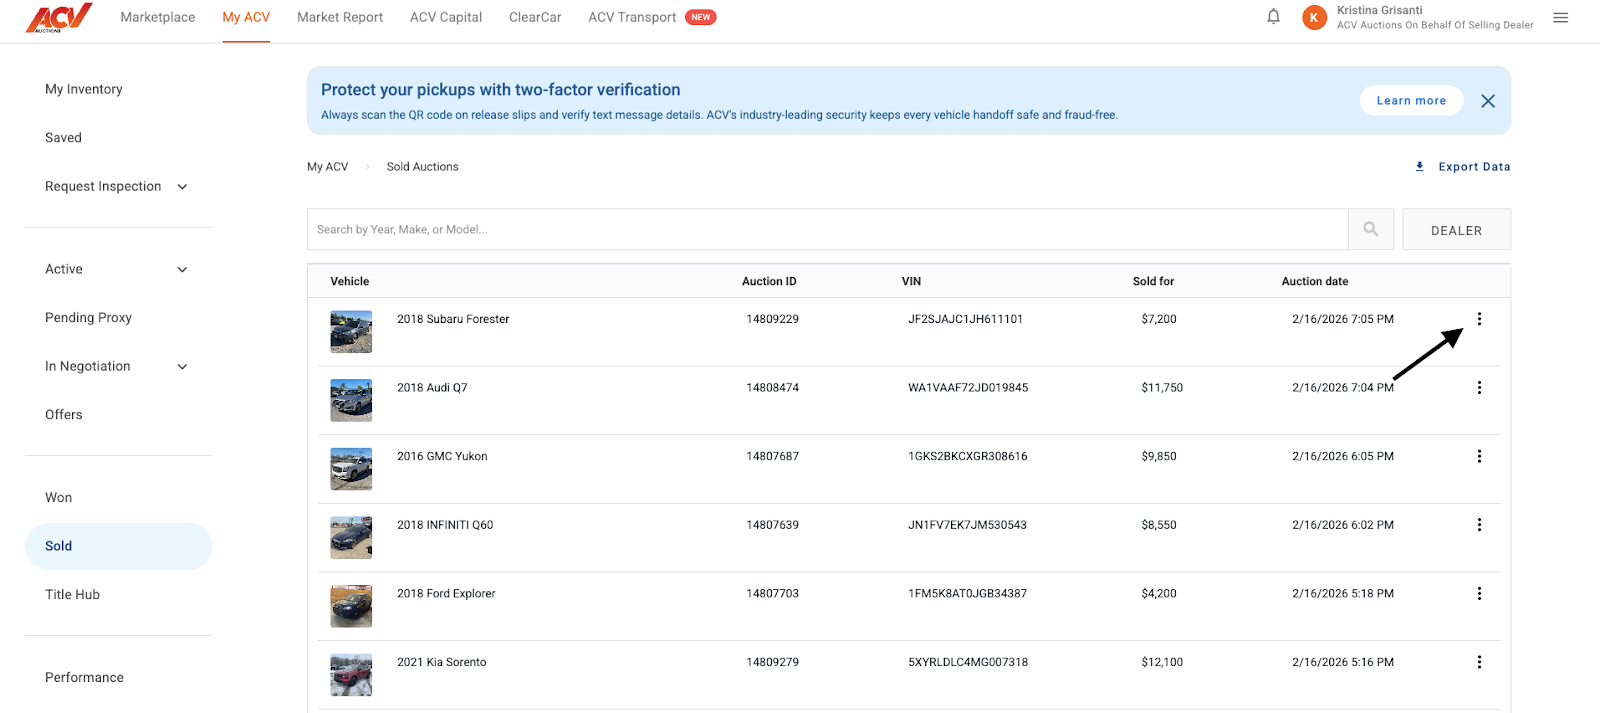Click Auction ID 14807703
This screenshot has width=1600, height=713.
coord(772,594)
